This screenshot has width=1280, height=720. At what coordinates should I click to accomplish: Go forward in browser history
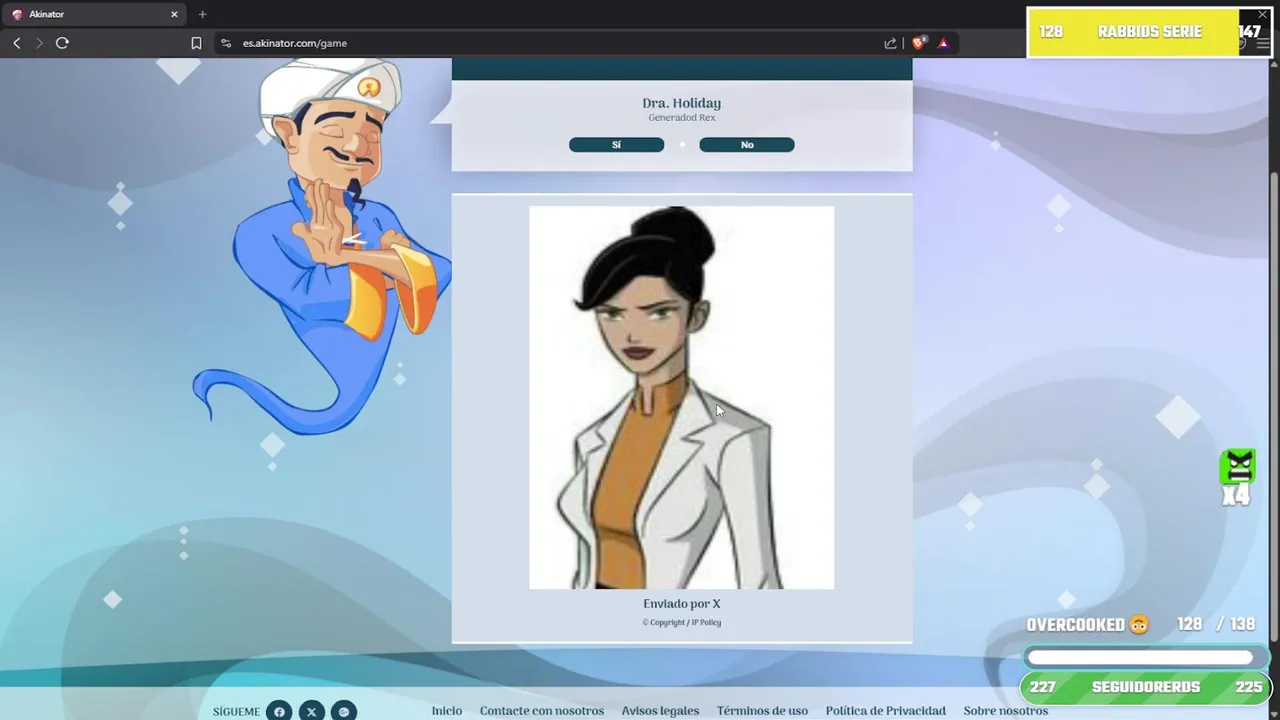coord(39,43)
